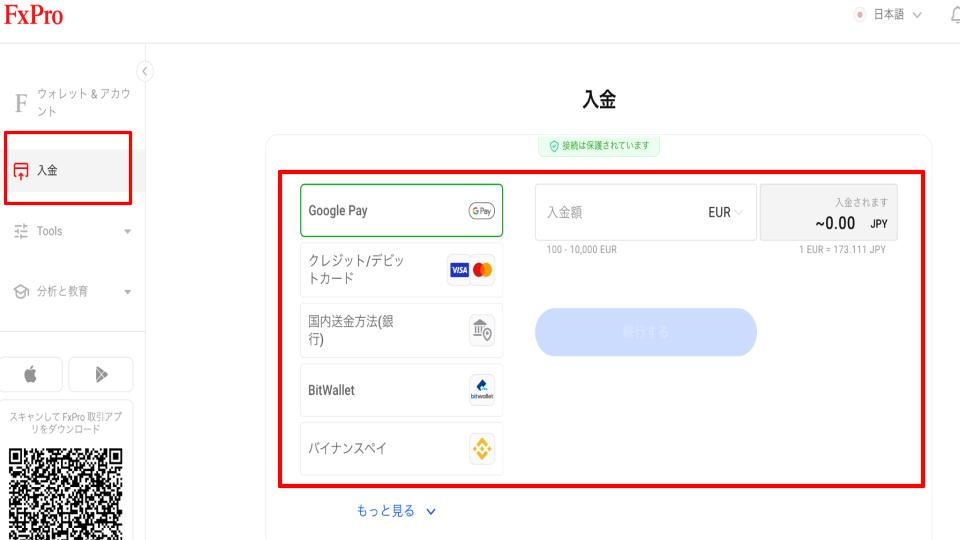Image resolution: width=960 pixels, height=540 pixels.
Task: Click the shield icon in security badge
Action: (554, 146)
